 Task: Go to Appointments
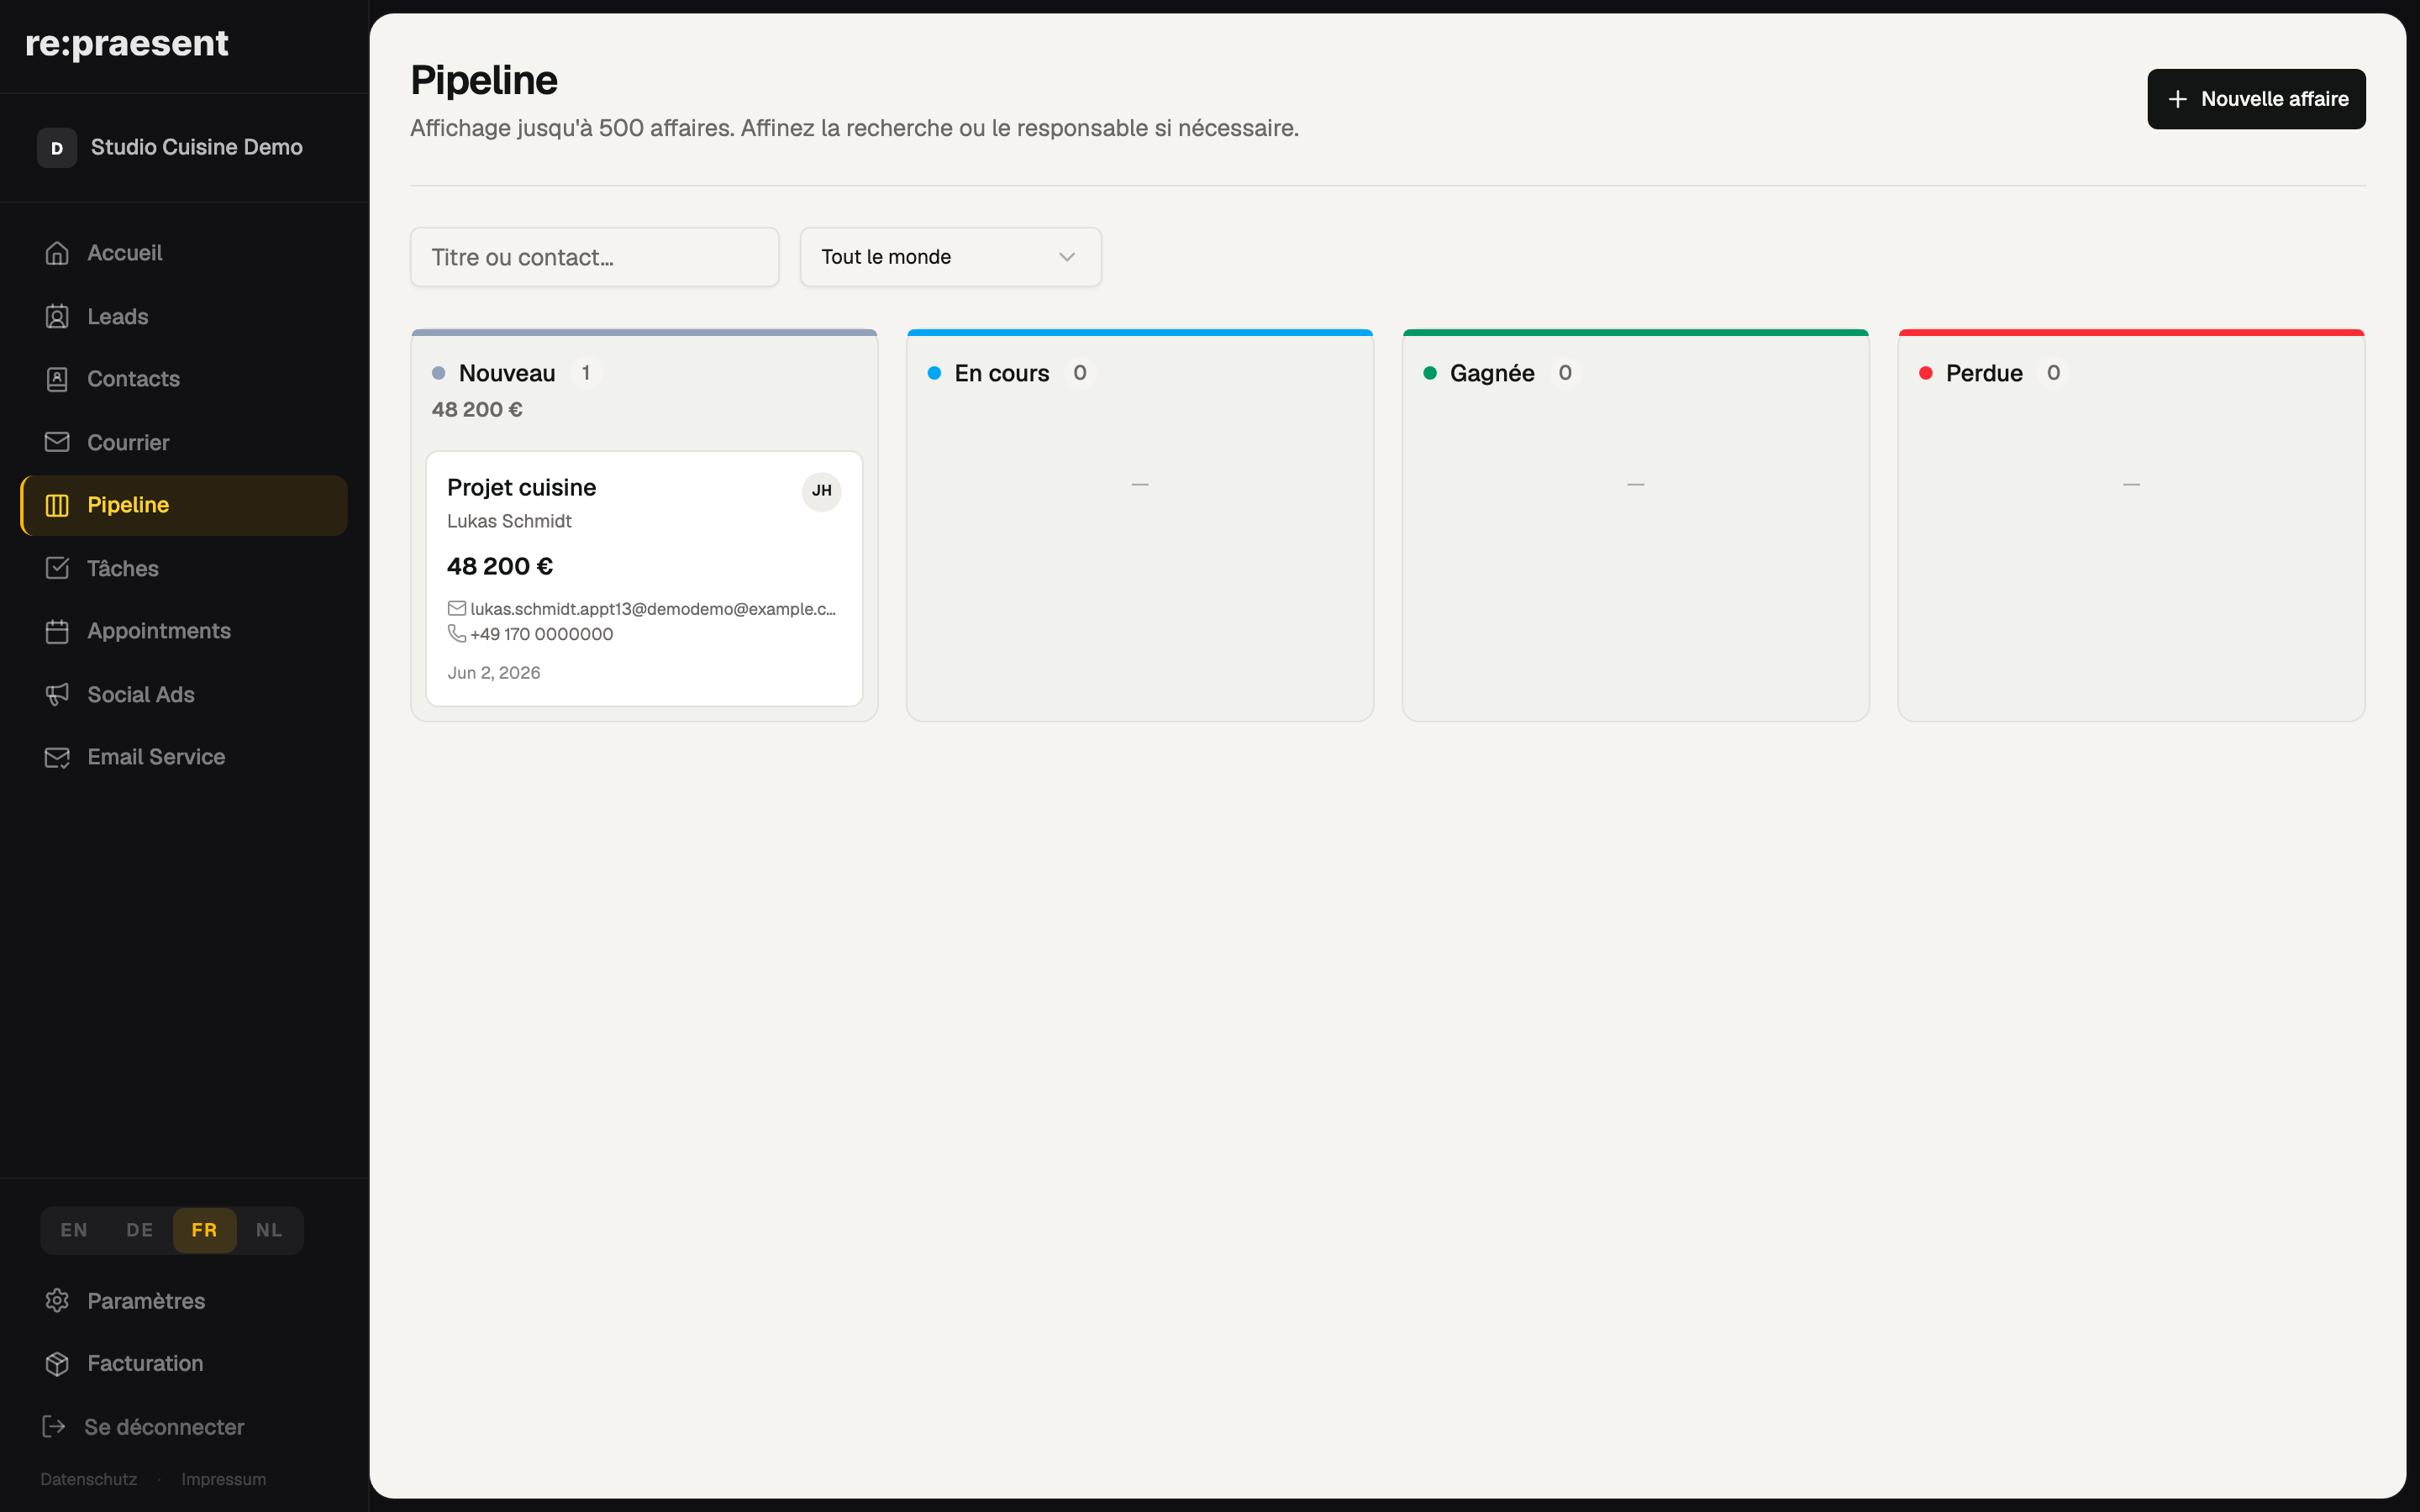[x=184, y=631]
